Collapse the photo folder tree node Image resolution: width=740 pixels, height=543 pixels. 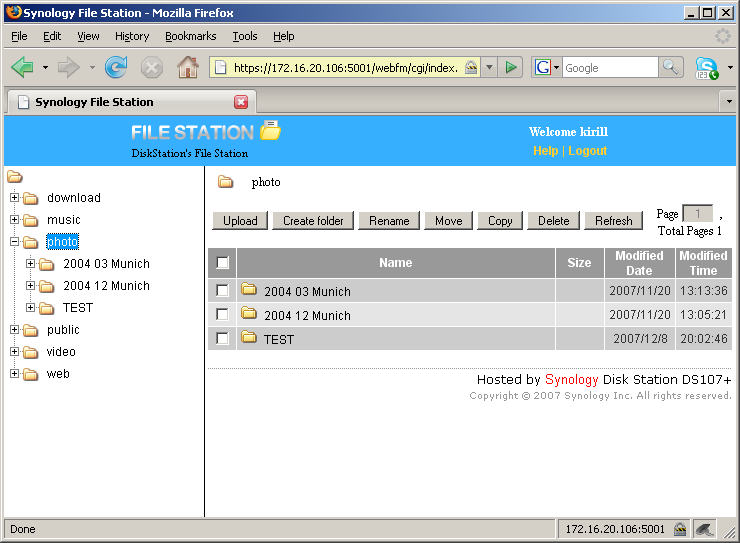click(15, 242)
